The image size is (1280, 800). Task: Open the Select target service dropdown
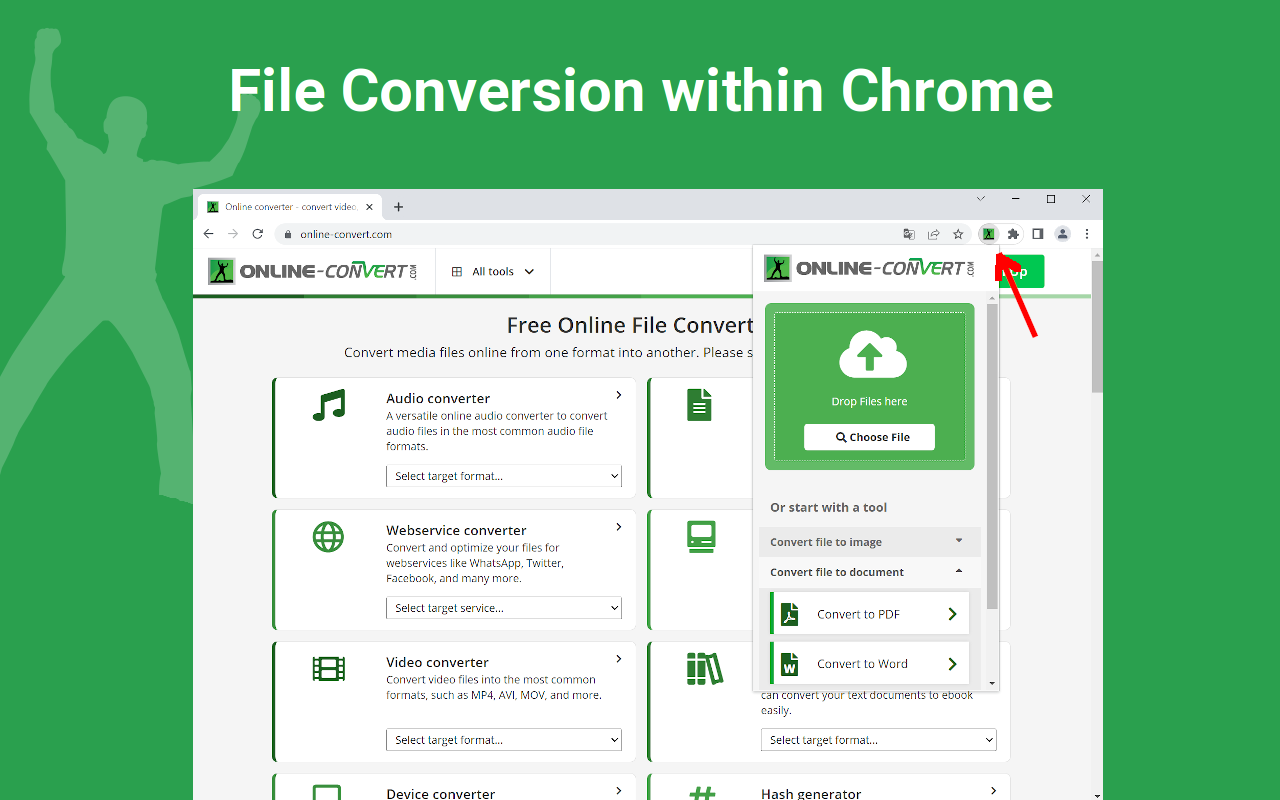[x=504, y=607]
